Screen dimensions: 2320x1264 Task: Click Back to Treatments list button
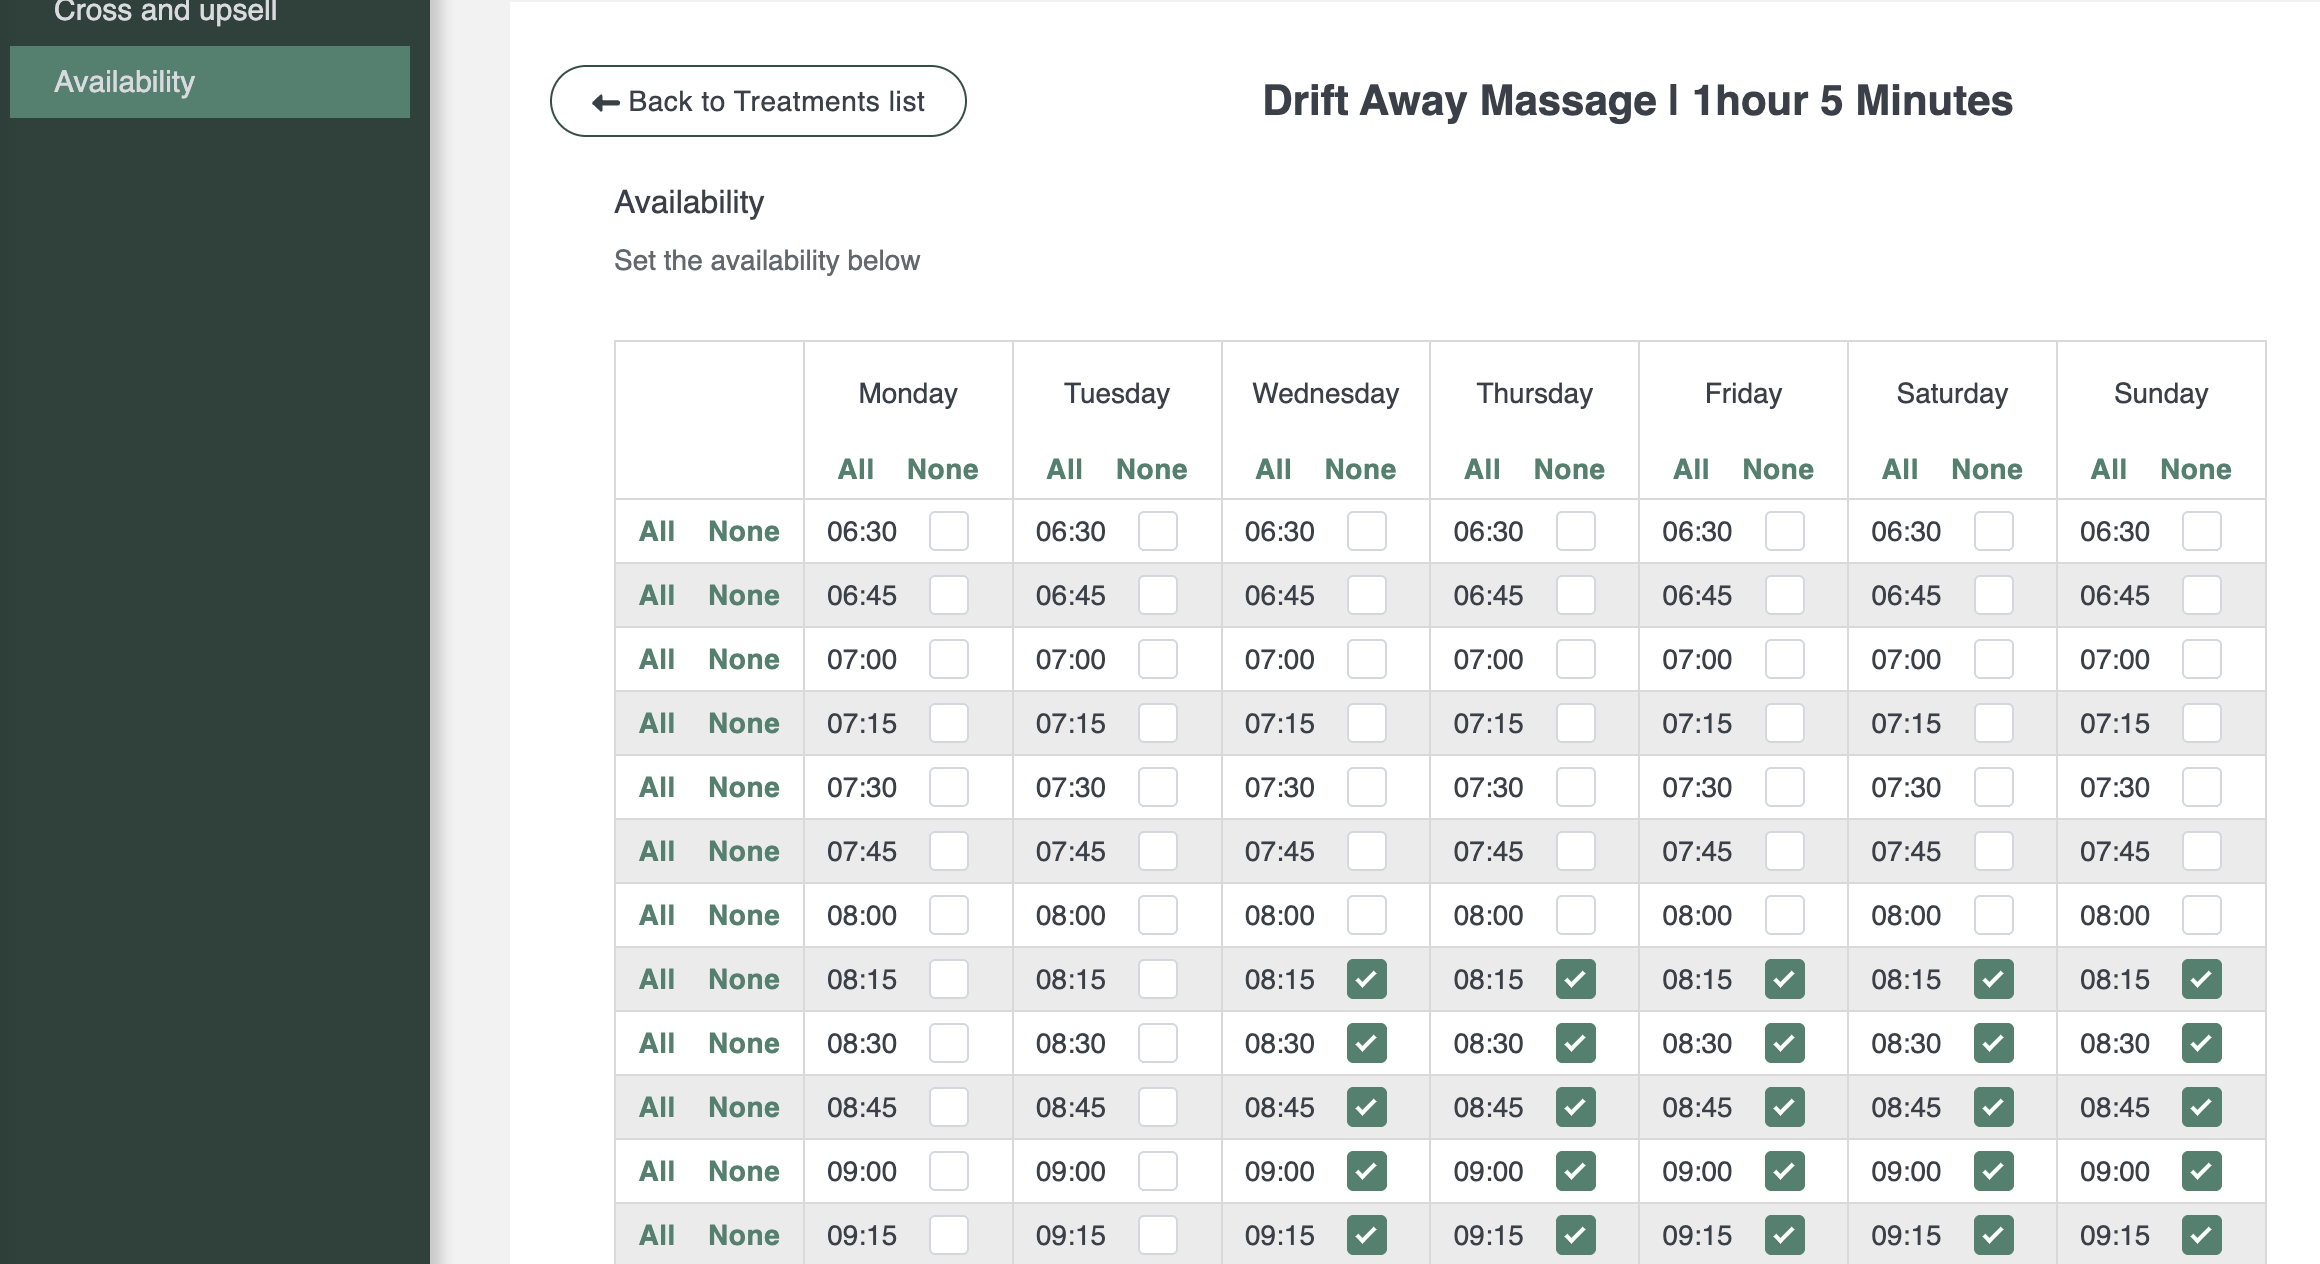758,101
